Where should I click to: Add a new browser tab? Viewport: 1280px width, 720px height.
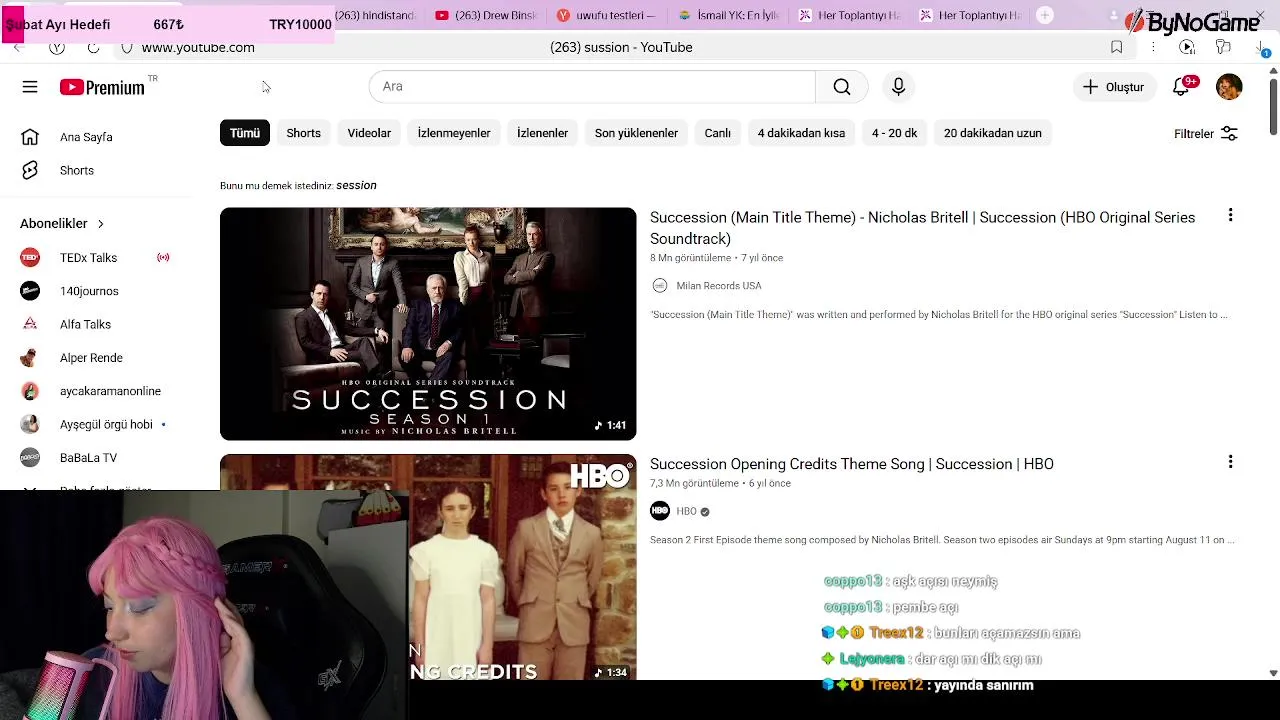(x=1045, y=15)
